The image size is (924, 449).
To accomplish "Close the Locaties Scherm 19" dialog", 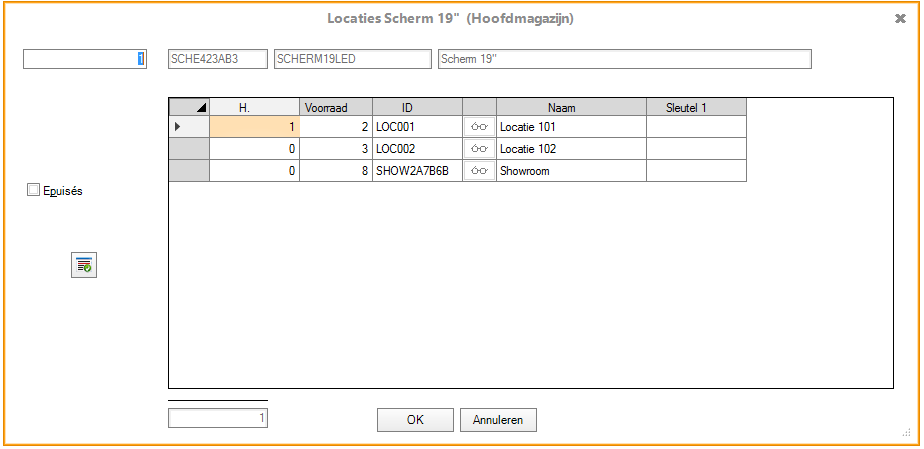I will (900, 18).
